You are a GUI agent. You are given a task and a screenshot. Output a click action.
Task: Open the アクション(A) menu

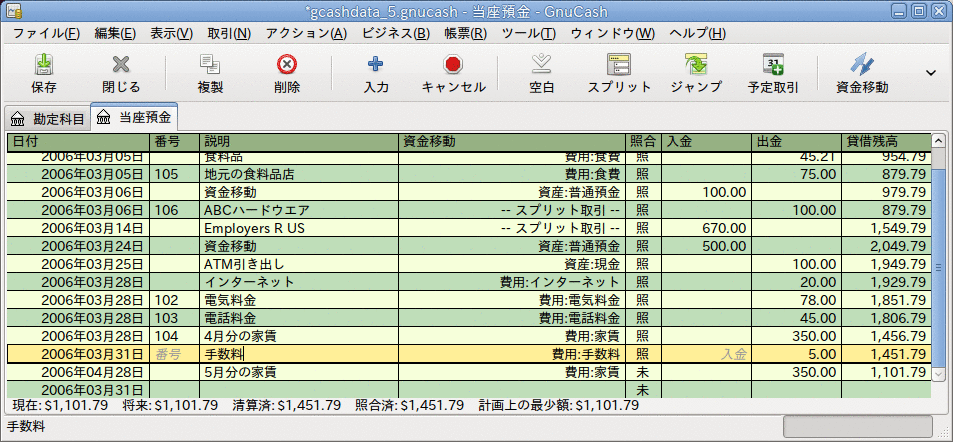[x=306, y=33]
